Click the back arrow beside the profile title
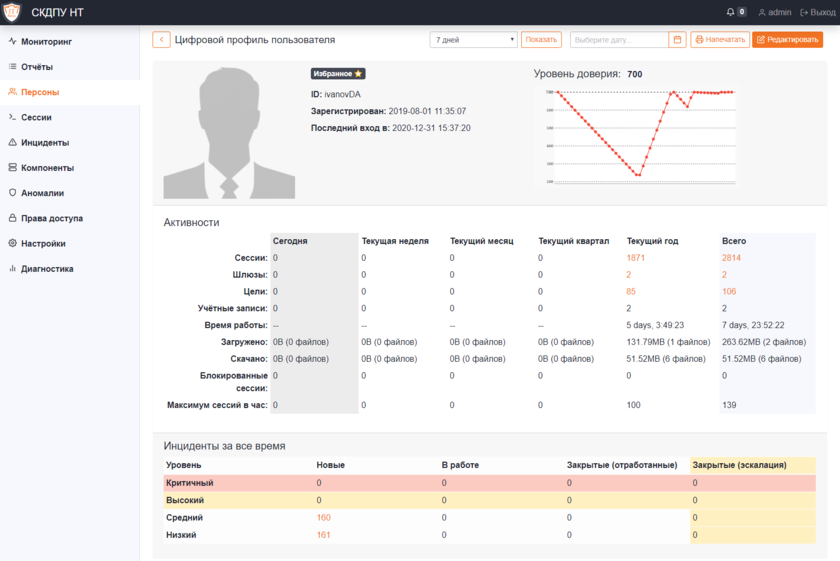Viewport: 840px width, 561px height. [x=161, y=40]
